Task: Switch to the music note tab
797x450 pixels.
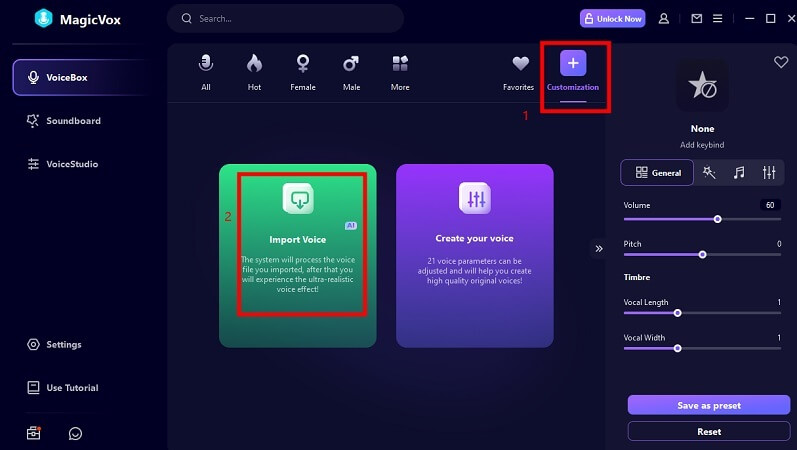Action: click(x=739, y=173)
